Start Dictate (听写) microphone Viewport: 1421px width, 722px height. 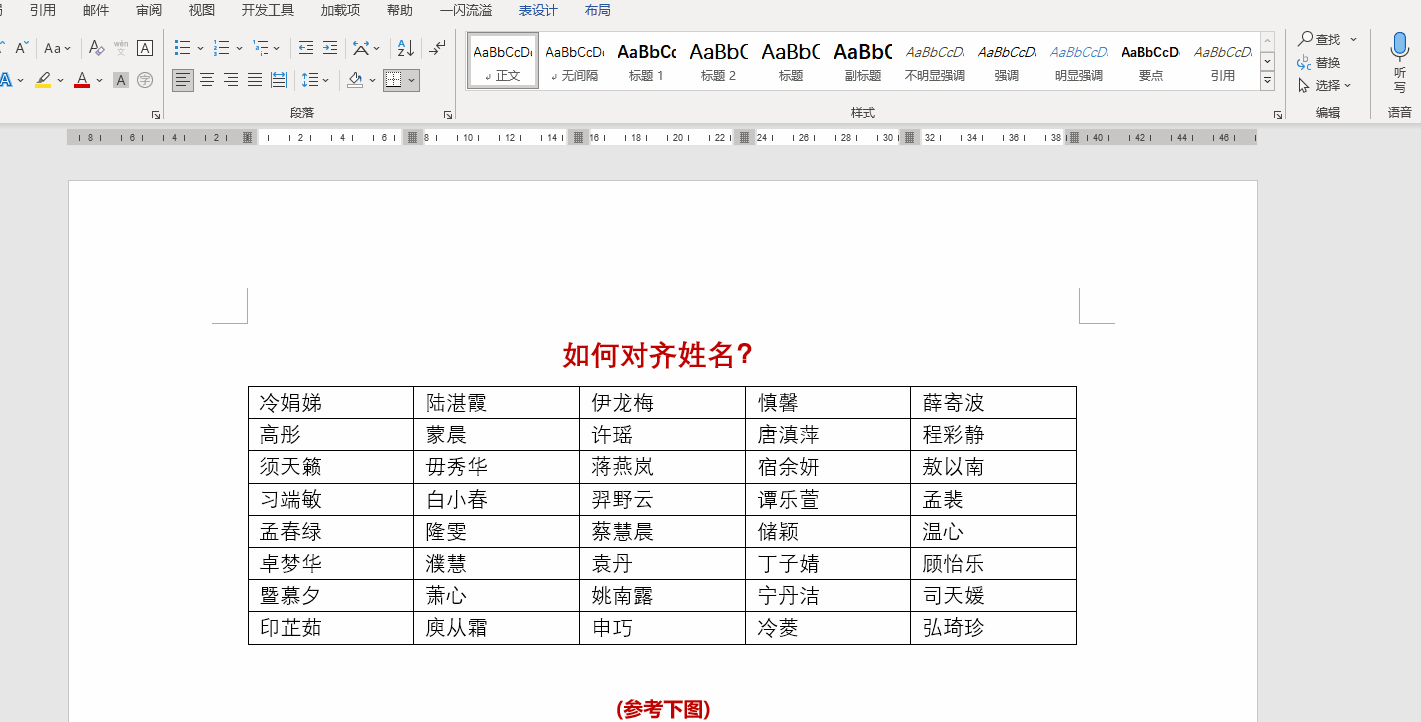(1400, 62)
